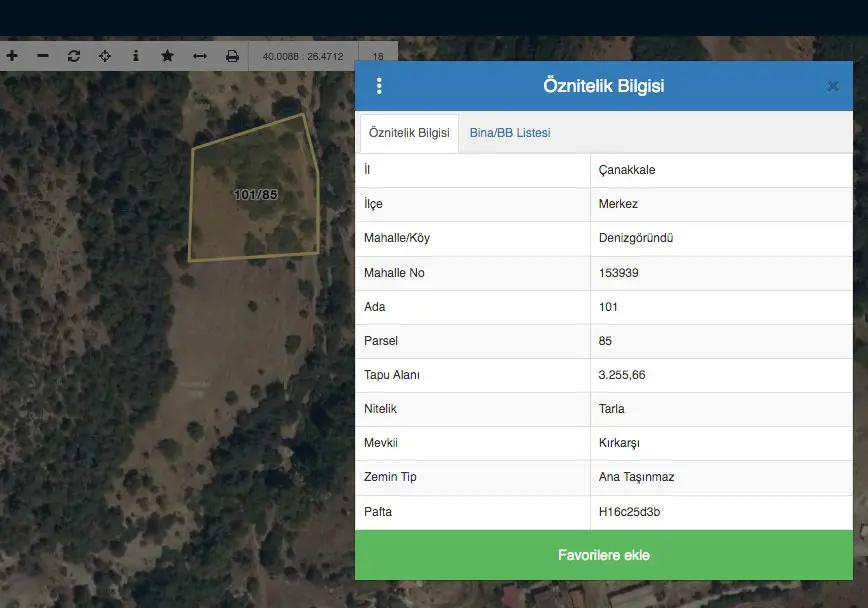868x608 pixels.
Task: Click the Ada field label
Action: (374, 307)
